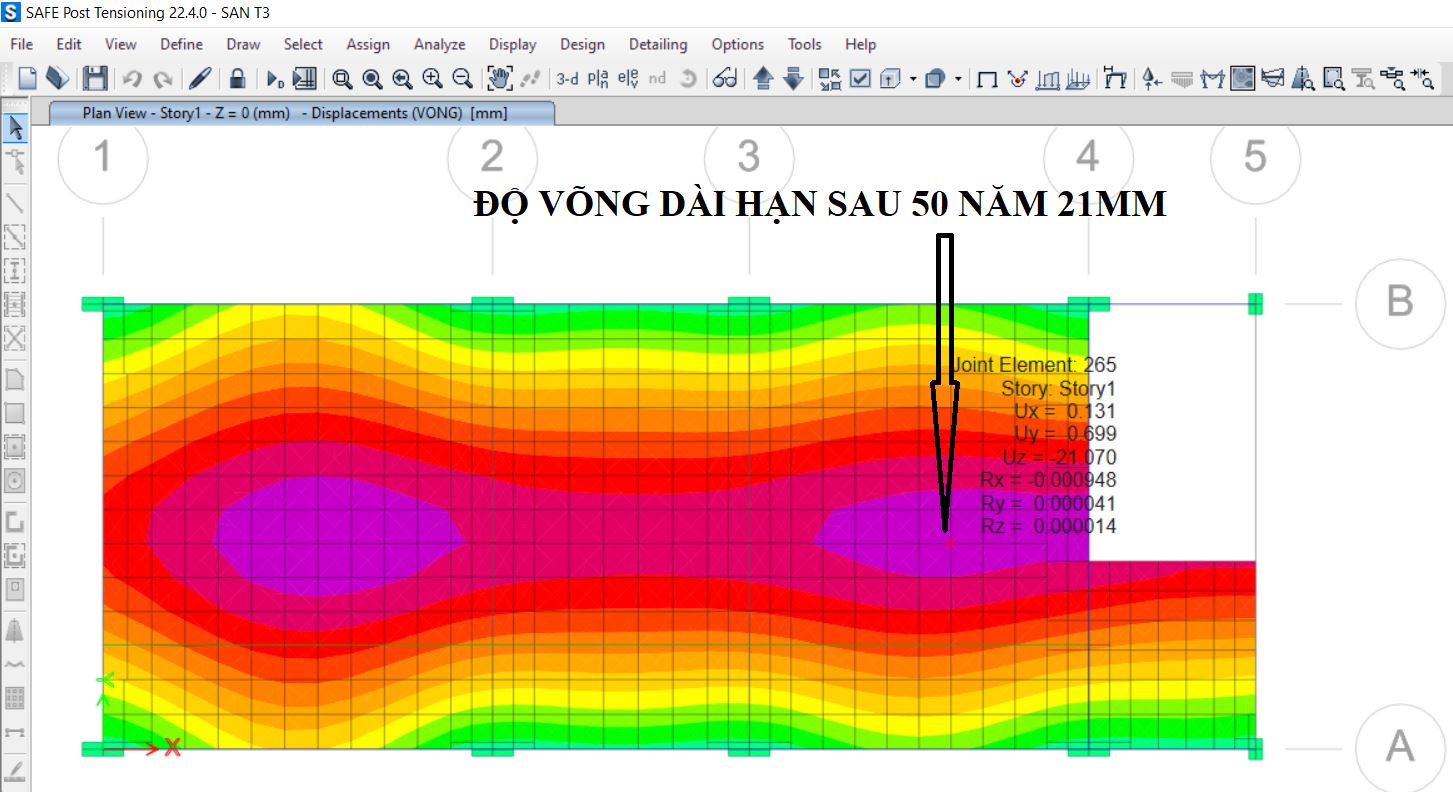Open the Assign menu
Image resolution: width=1453 pixels, height=792 pixels.
point(368,44)
